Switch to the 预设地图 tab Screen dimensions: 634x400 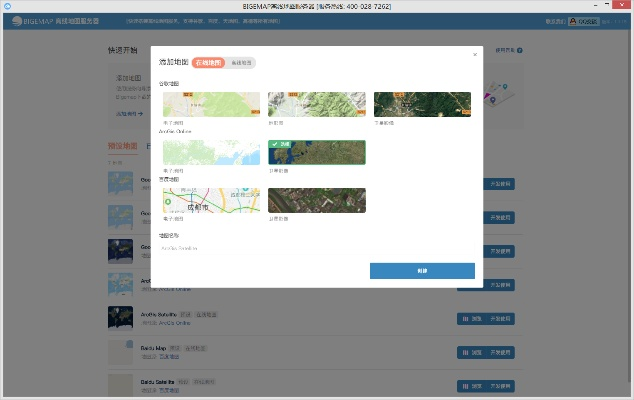click(123, 146)
